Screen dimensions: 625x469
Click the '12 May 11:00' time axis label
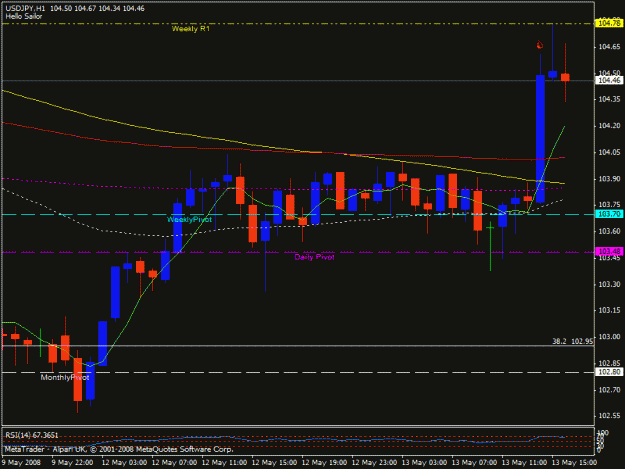(224, 463)
